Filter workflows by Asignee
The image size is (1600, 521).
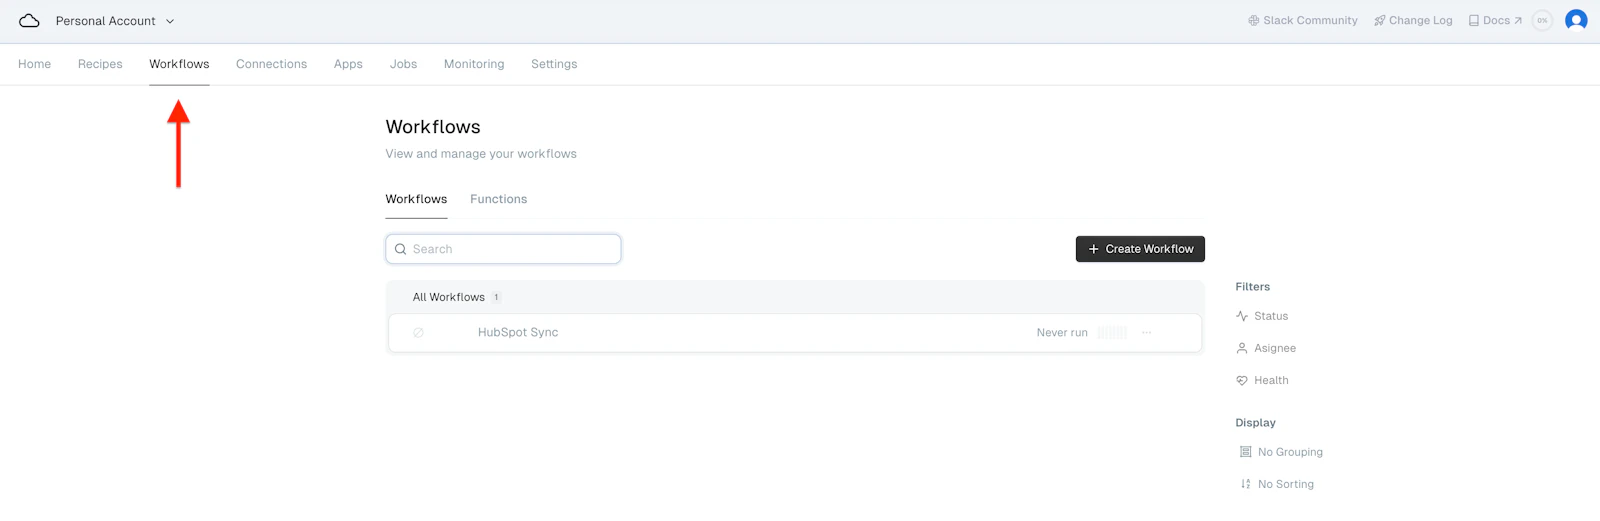1266,348
